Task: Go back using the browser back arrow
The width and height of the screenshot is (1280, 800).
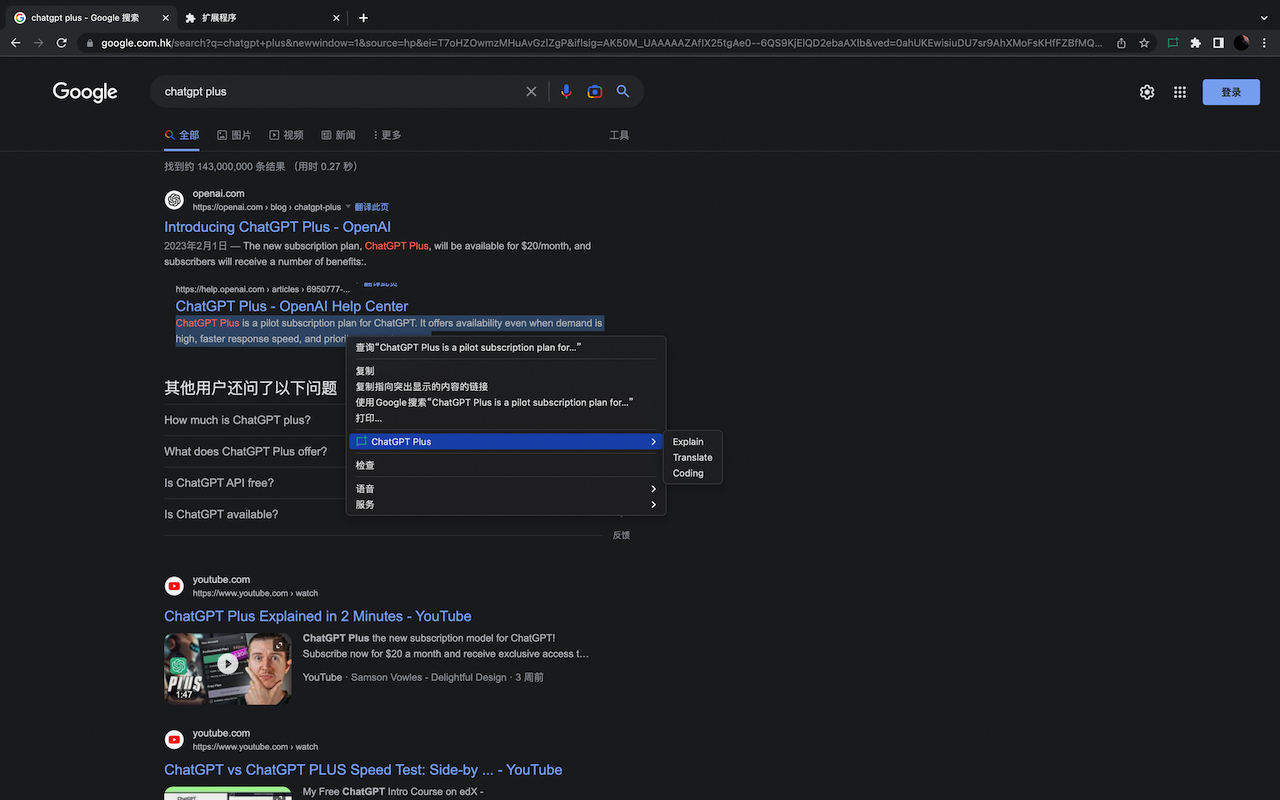Action: [15, 43]
